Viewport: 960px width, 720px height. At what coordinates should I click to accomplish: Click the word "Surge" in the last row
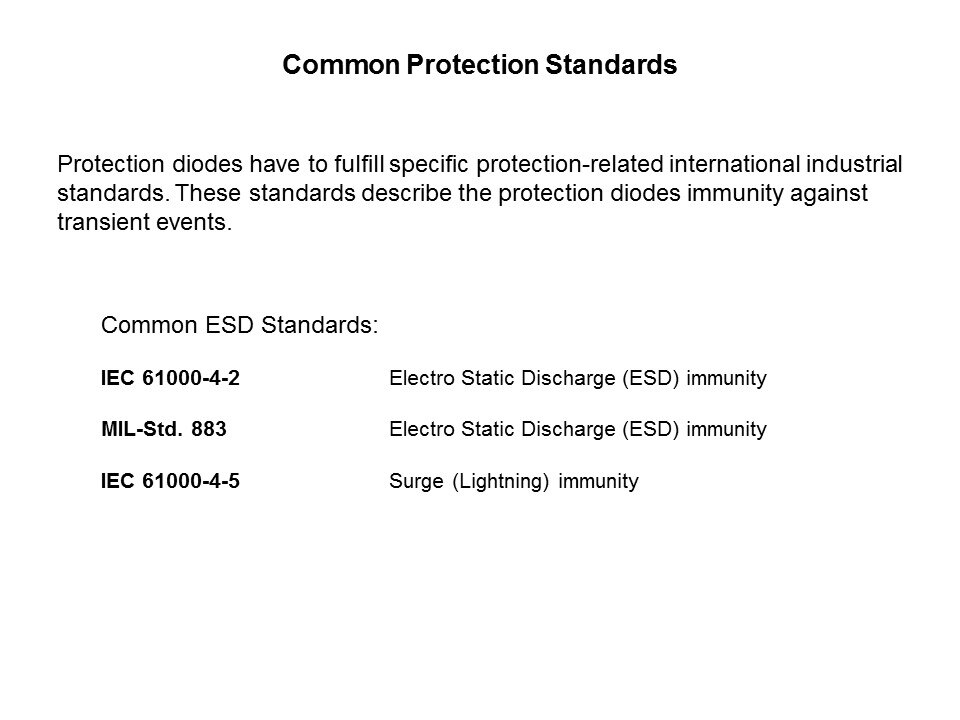point(415,482)
